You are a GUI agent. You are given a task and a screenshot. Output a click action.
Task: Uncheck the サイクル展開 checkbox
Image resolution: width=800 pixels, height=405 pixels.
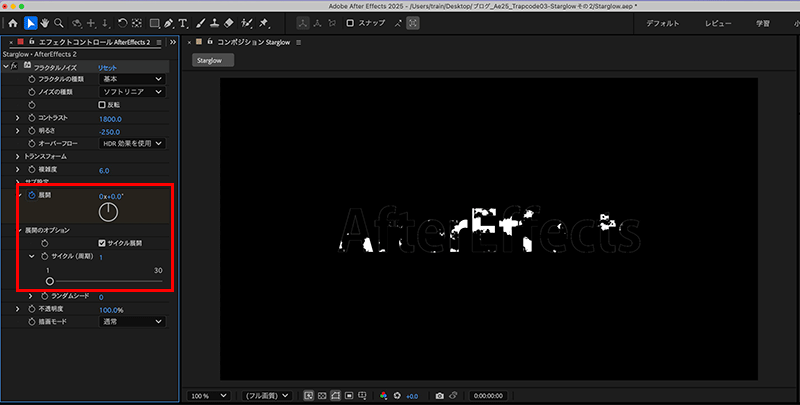click(102, 243)
